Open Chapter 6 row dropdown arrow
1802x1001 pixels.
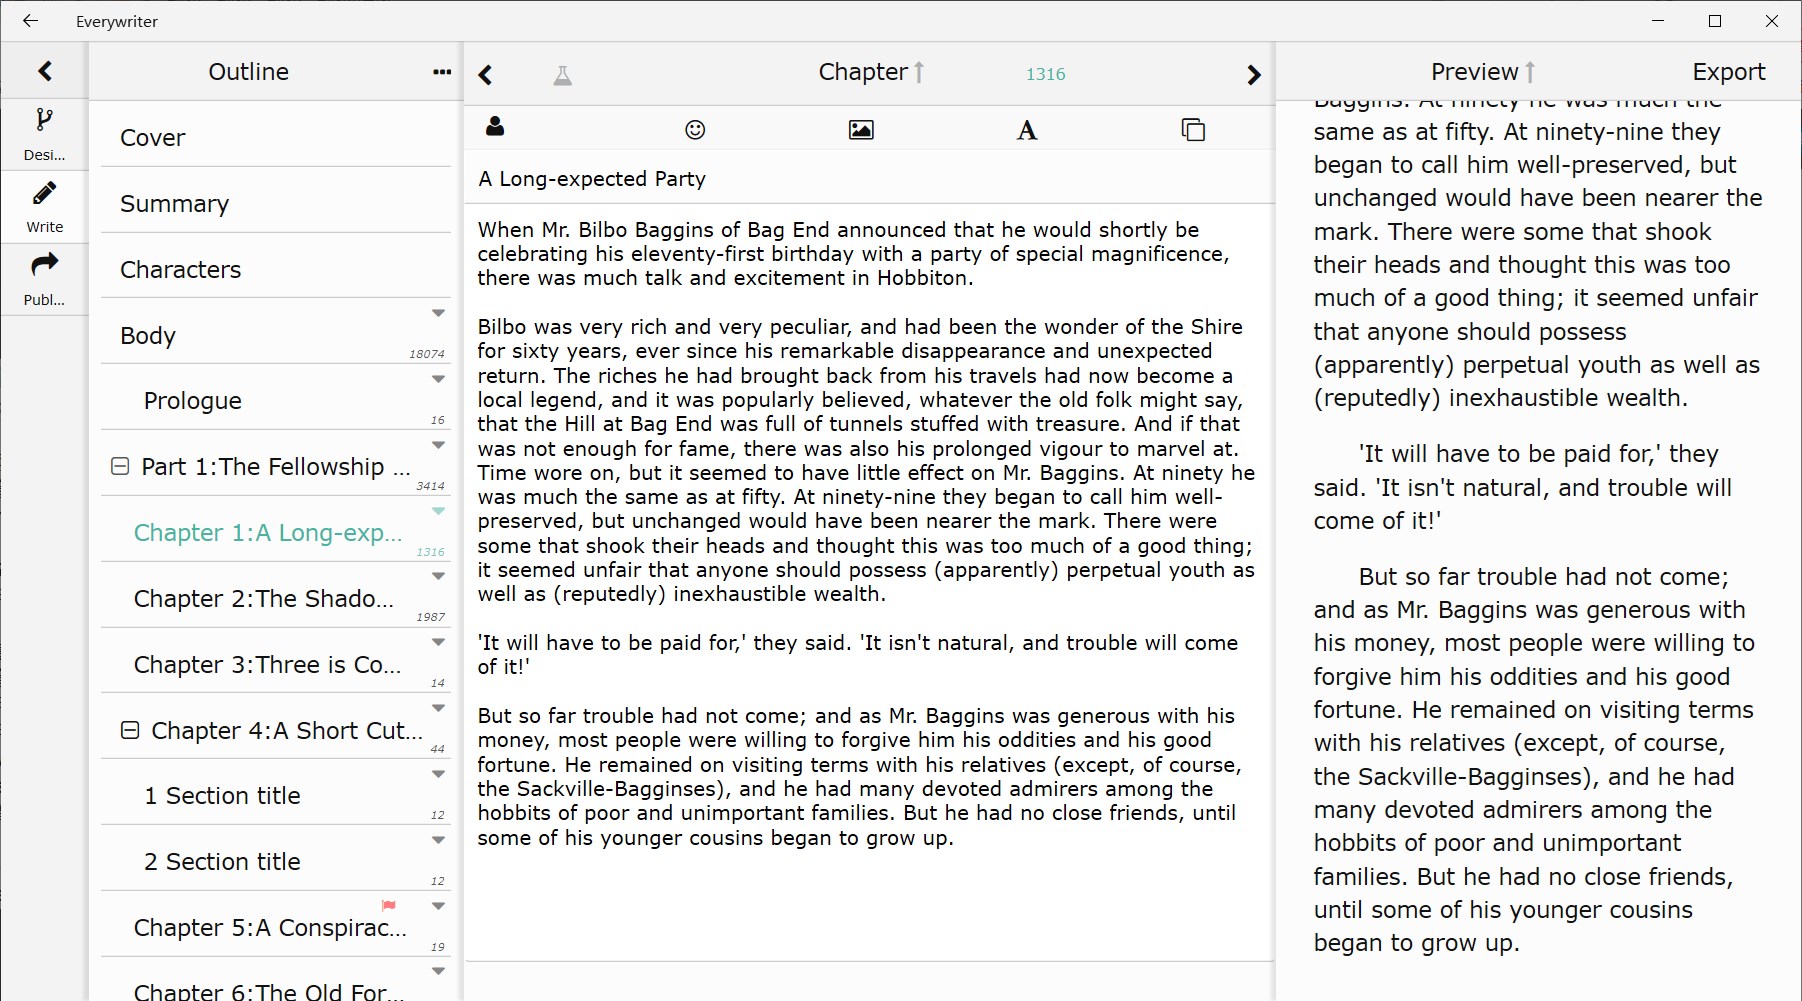click(x=438, y=971)
